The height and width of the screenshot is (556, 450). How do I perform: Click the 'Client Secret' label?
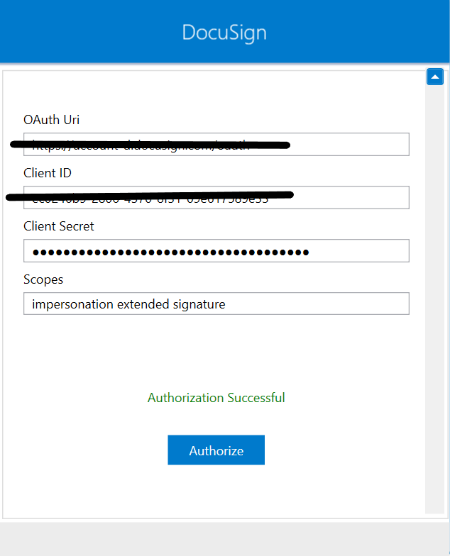click(x=59, y=226)
